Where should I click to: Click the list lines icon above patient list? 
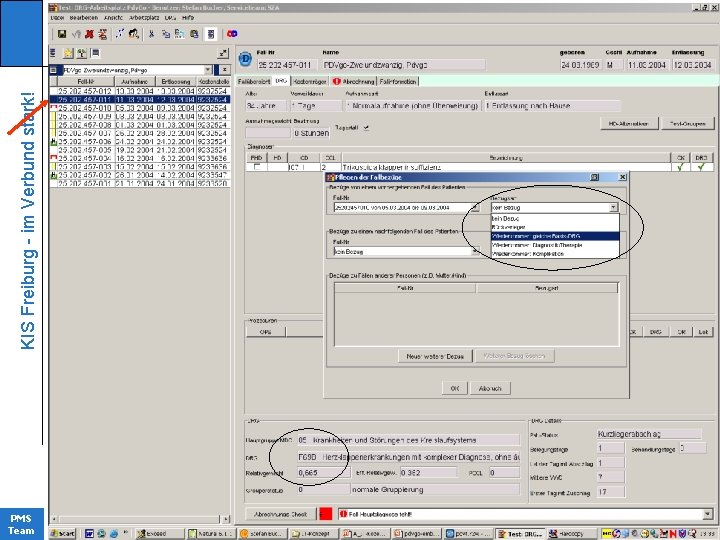(53, 53)
